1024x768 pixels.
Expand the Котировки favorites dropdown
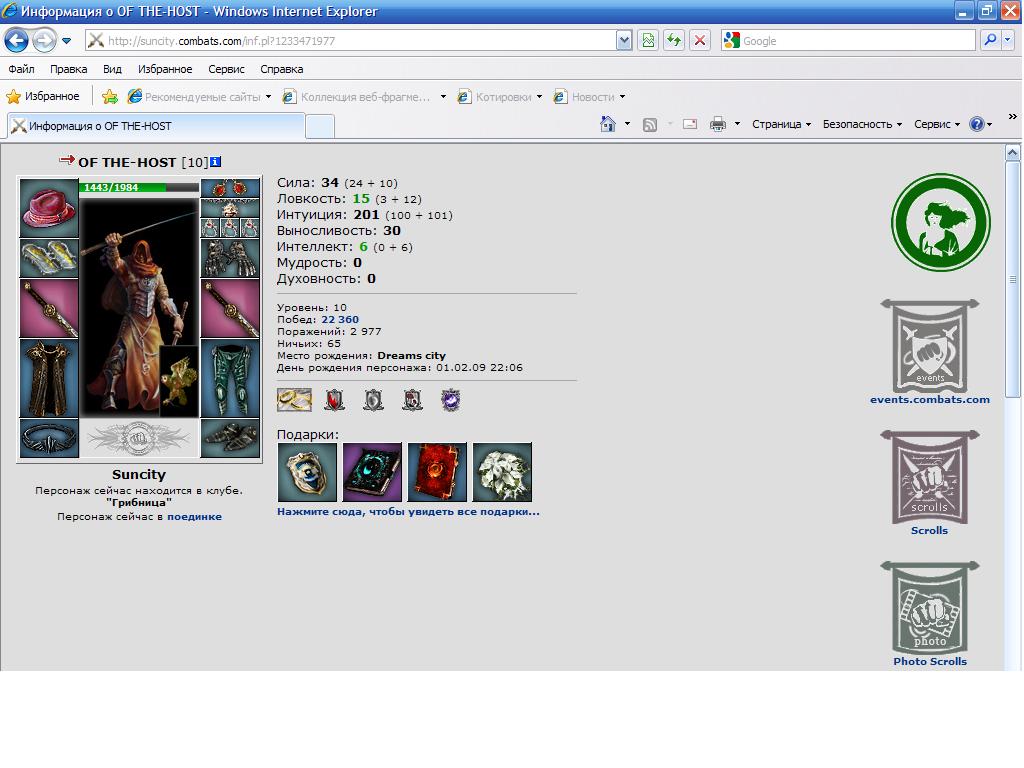click(x=539, y=97)
